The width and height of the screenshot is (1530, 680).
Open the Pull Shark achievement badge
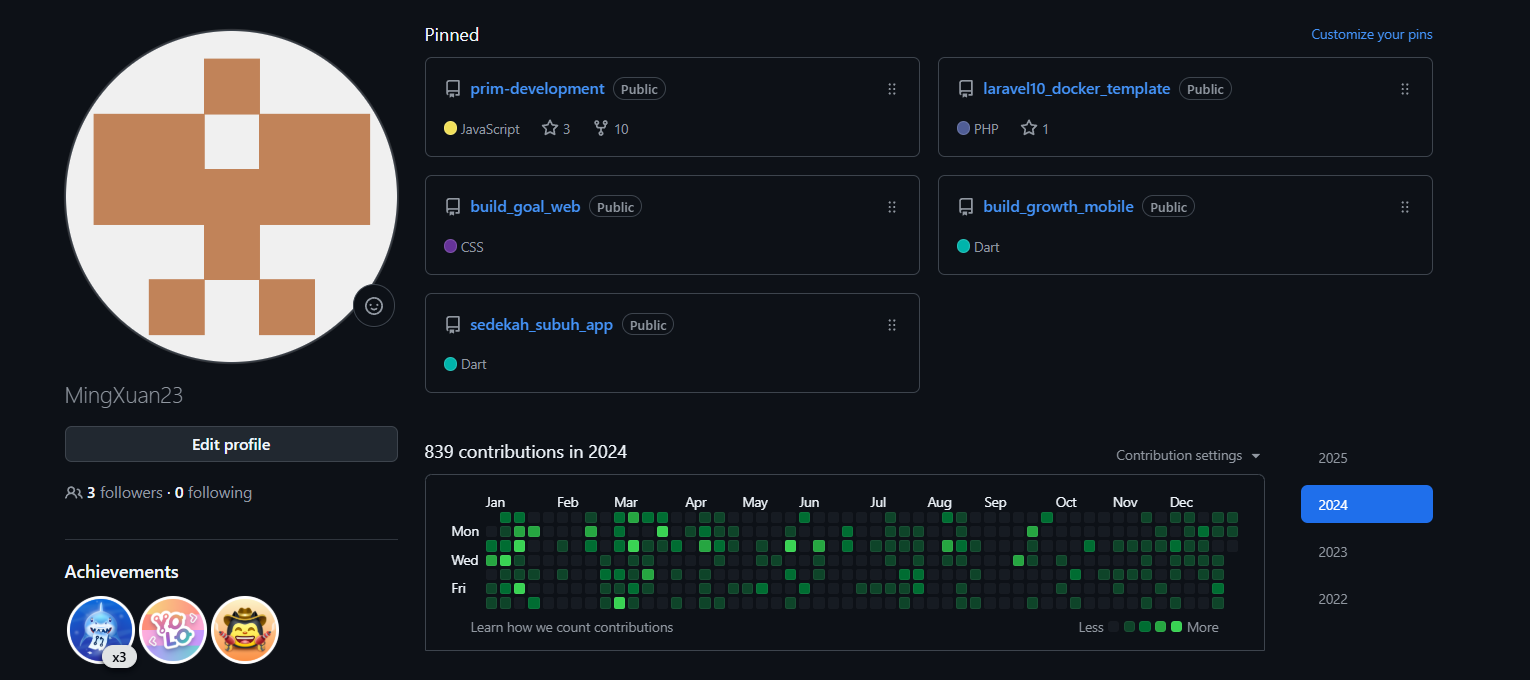(x=101, y=630)
